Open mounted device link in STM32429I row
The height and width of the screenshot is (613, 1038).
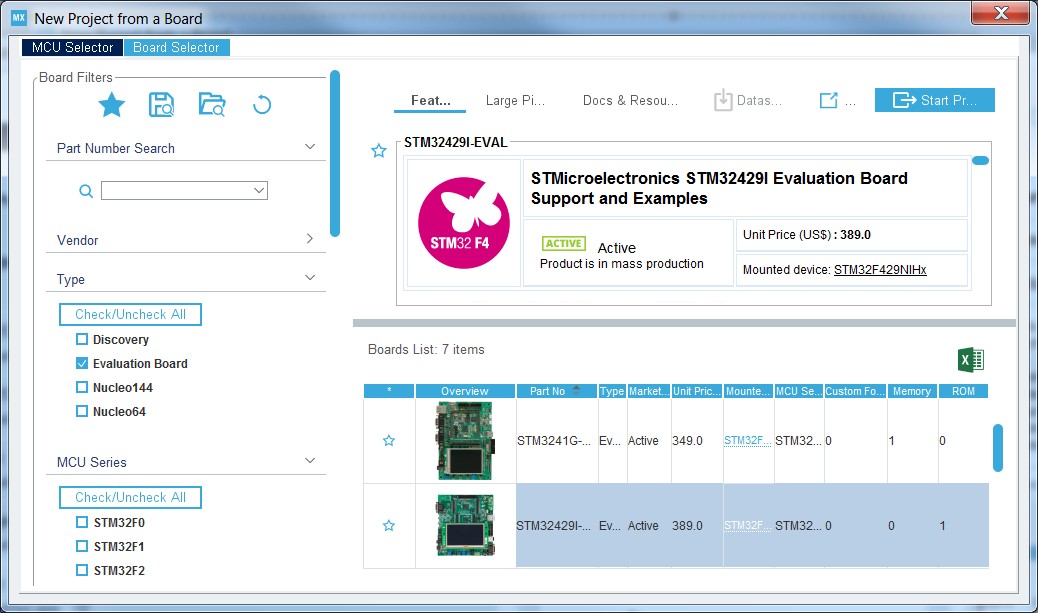pos(747,526)
